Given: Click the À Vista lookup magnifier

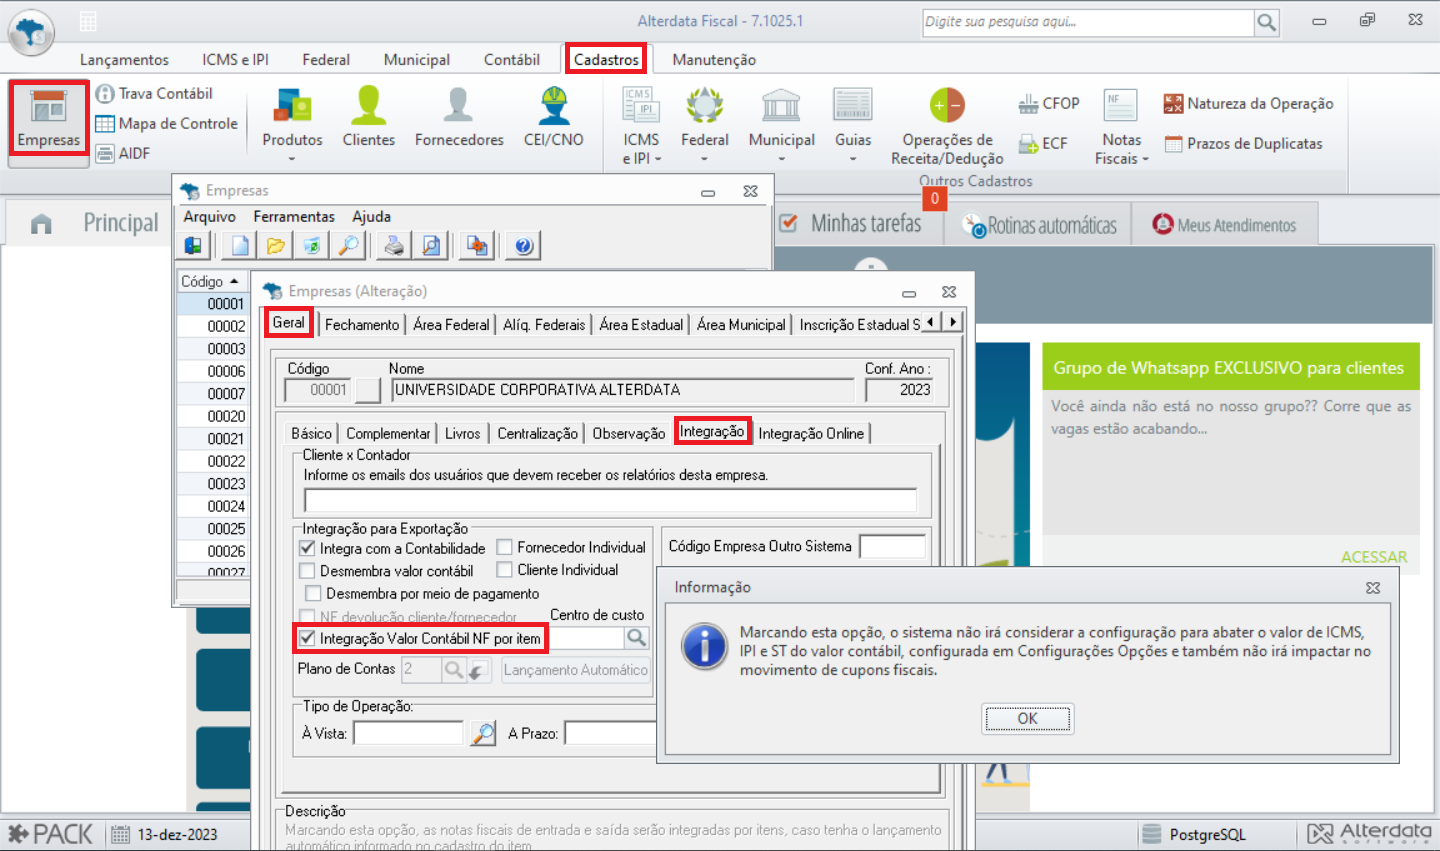Looking at the screenshot, I should coord(483,733).
